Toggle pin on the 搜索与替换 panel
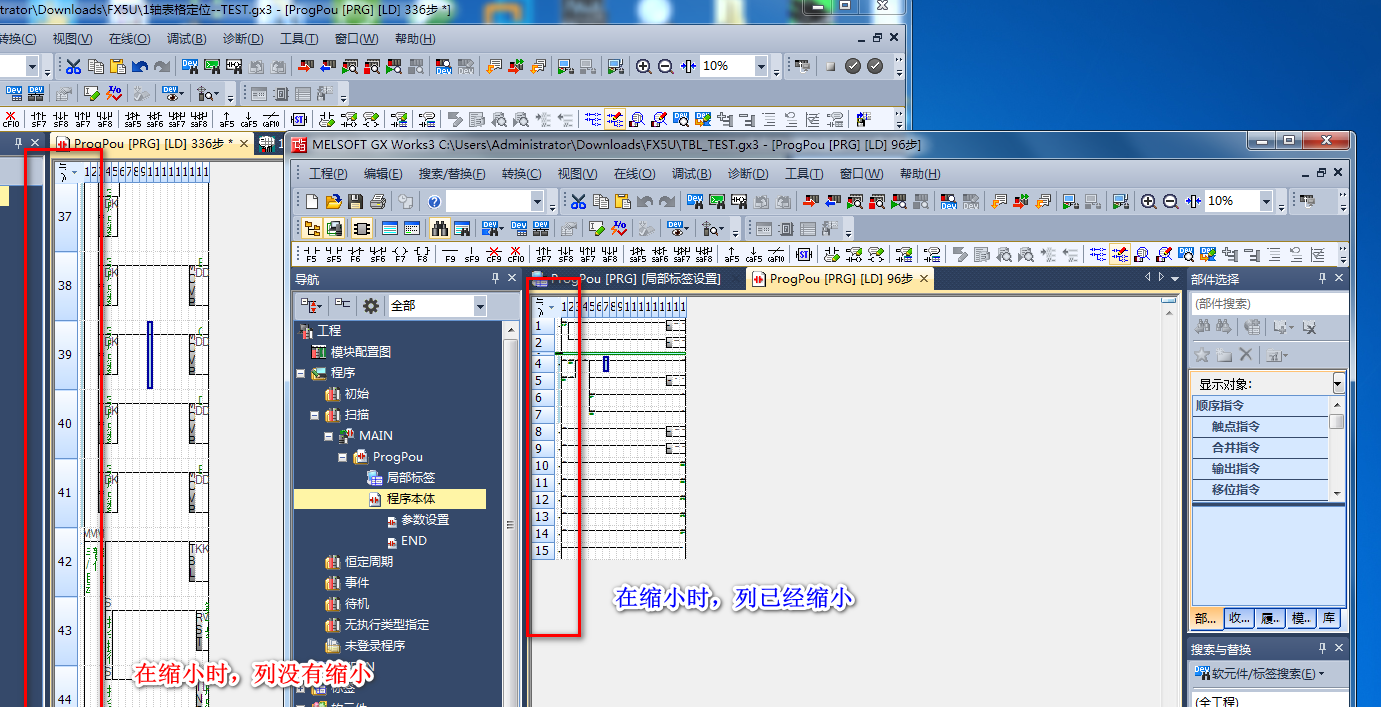 pyautogui.click(x=1322, y=649)
